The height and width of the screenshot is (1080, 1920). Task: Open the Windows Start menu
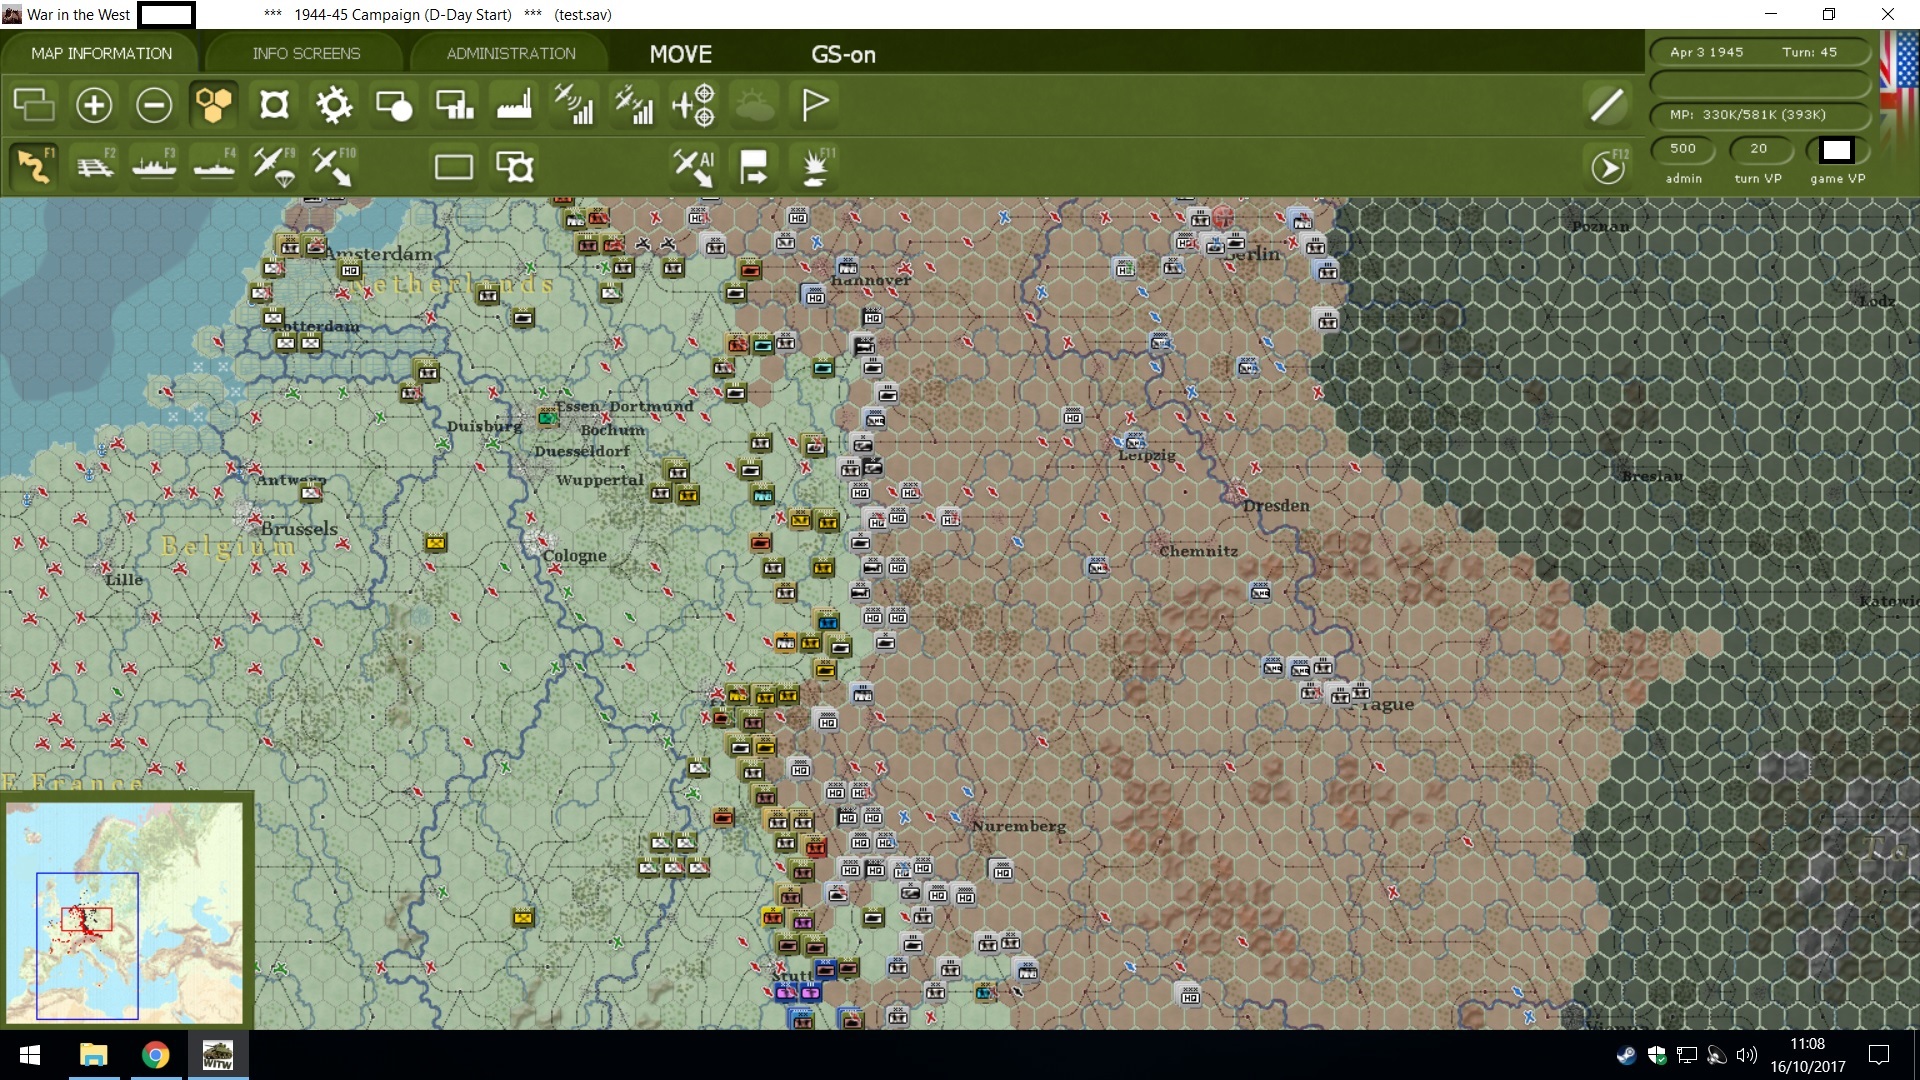(29, 1055)
